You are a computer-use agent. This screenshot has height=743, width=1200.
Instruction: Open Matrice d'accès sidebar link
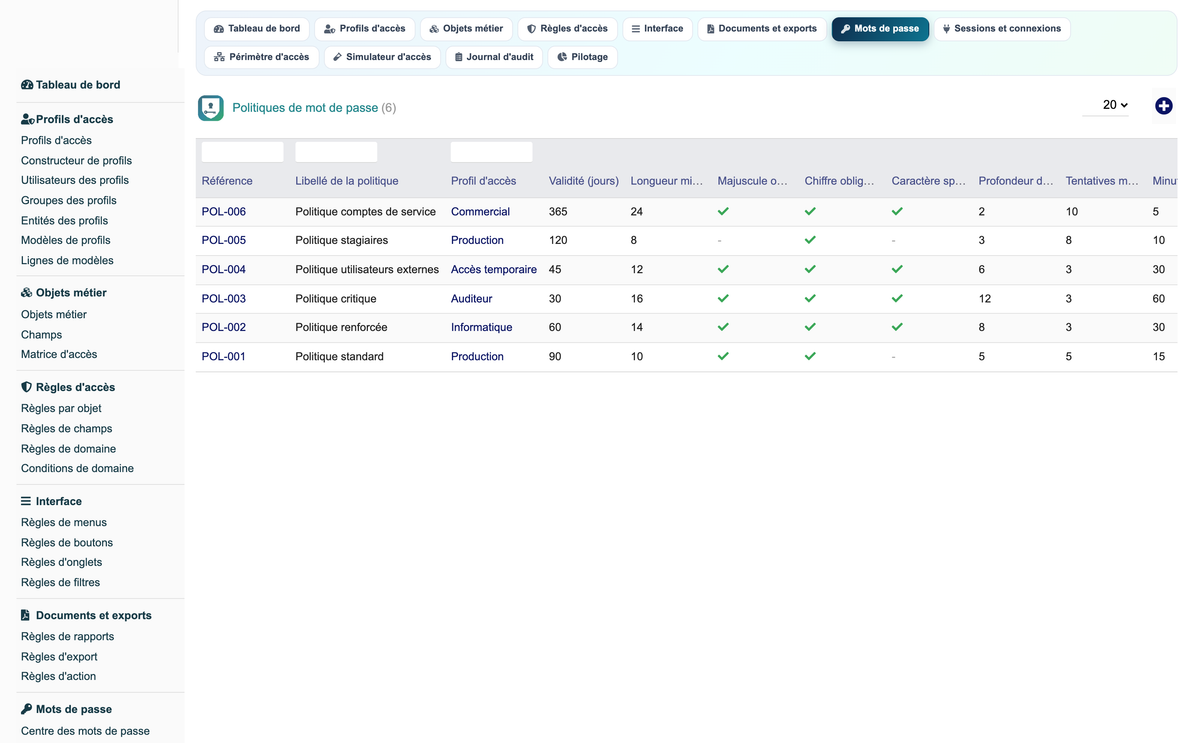pyautogui.click(x=59, y=355)
